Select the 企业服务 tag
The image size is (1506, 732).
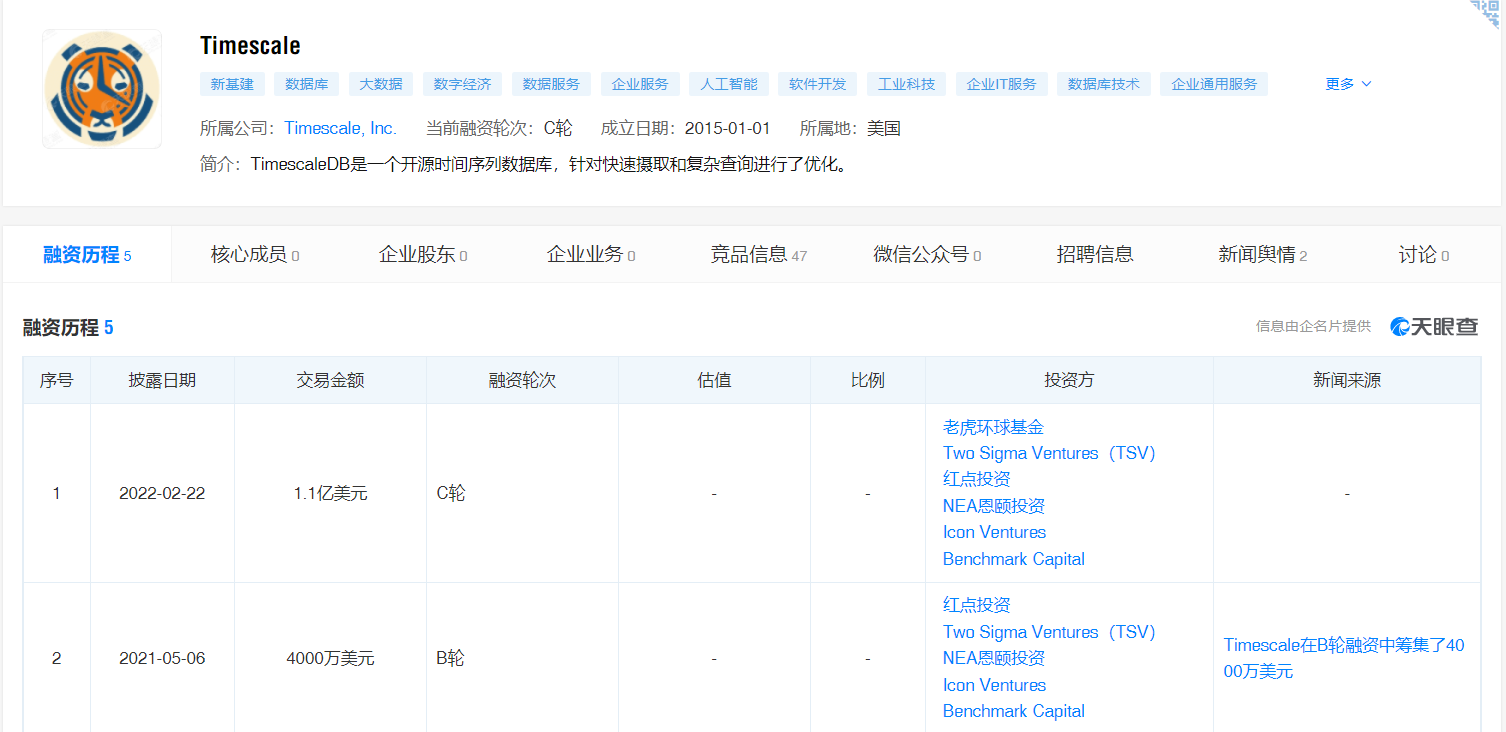pos(640,84)
